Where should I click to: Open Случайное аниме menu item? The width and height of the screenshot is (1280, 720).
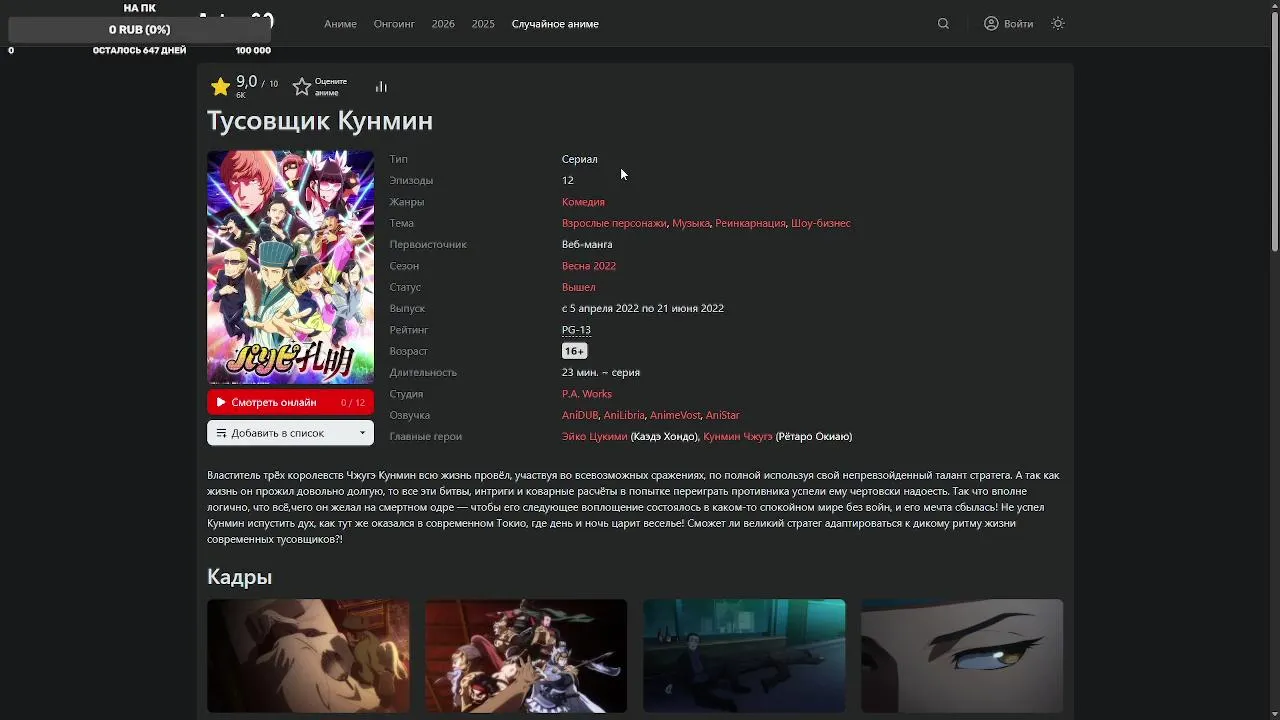(x=555, y=24)
